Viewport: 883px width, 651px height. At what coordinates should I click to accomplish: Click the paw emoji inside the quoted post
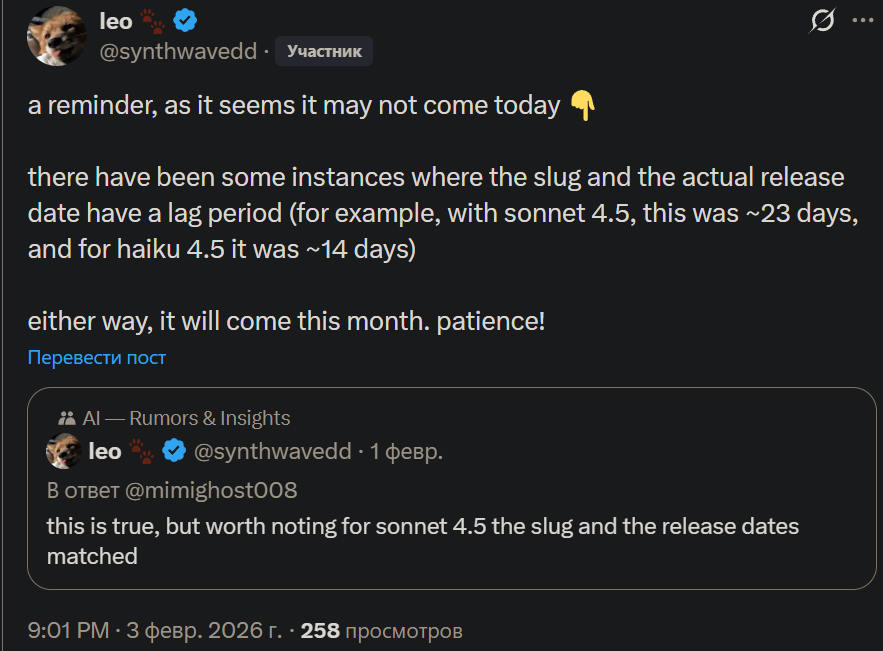142,451
